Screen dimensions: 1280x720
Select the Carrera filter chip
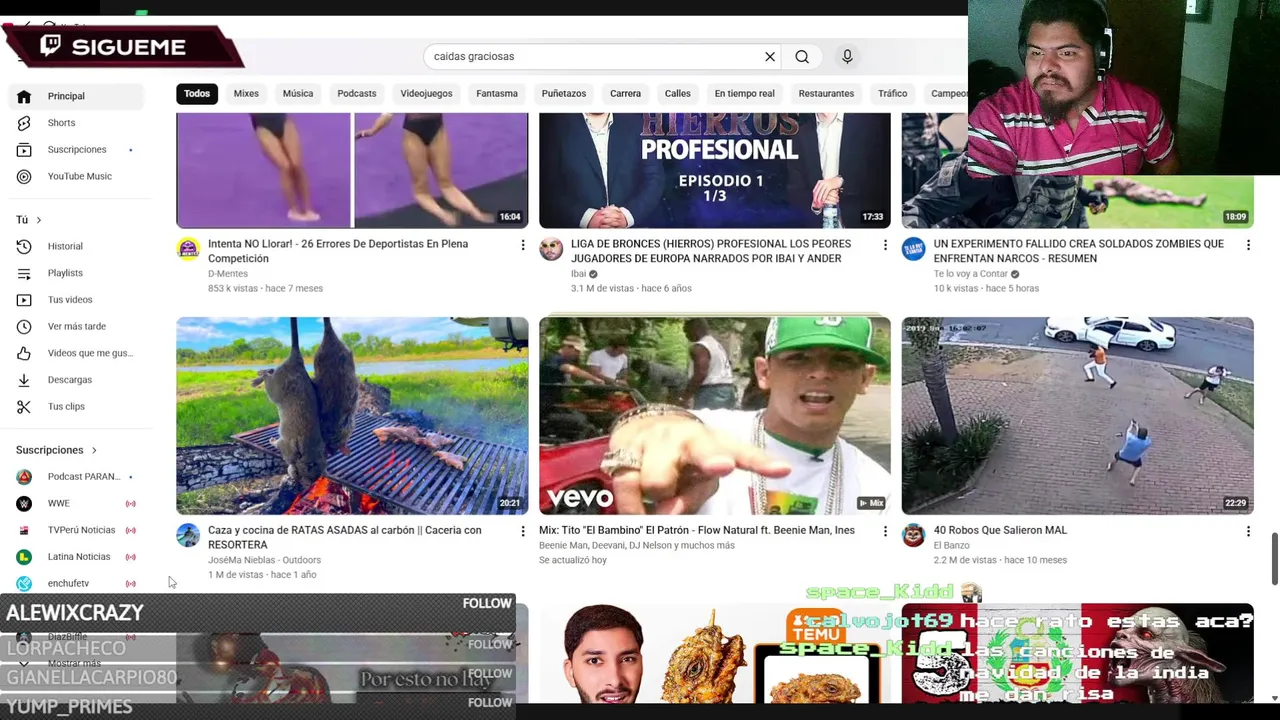tap(626, 94)
